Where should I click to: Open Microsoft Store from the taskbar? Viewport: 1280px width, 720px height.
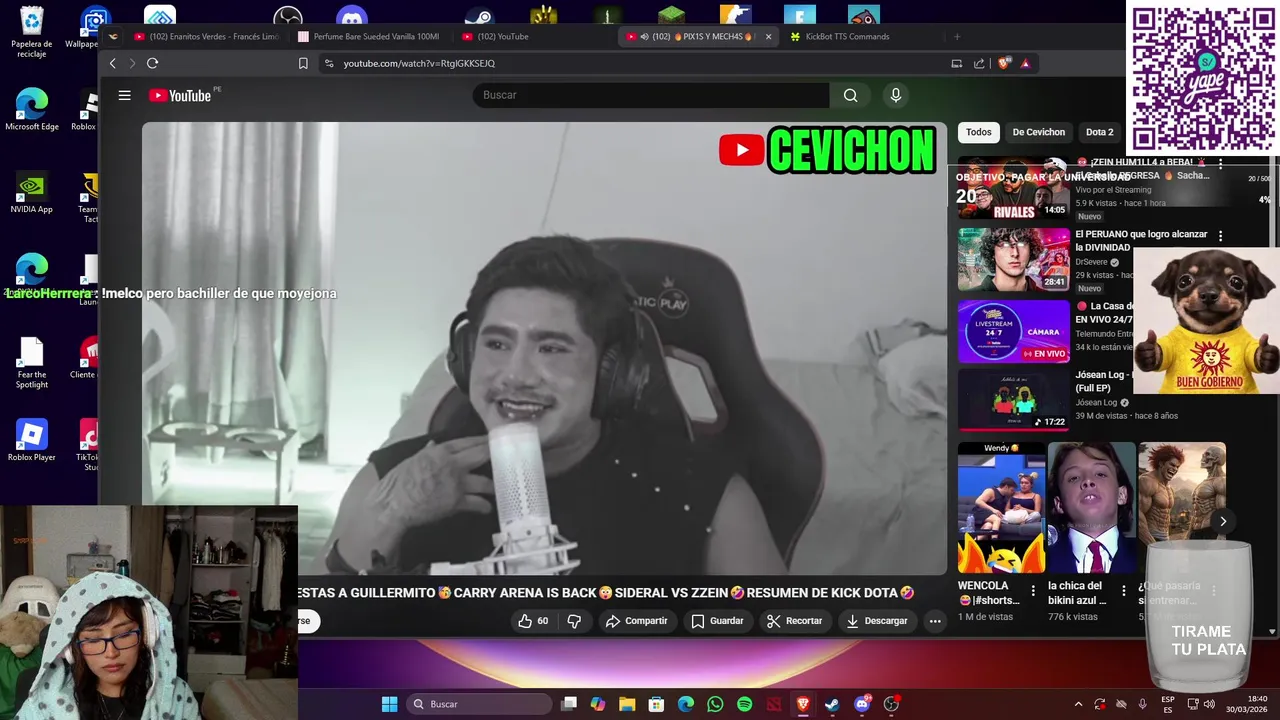(x=656, y=704)
